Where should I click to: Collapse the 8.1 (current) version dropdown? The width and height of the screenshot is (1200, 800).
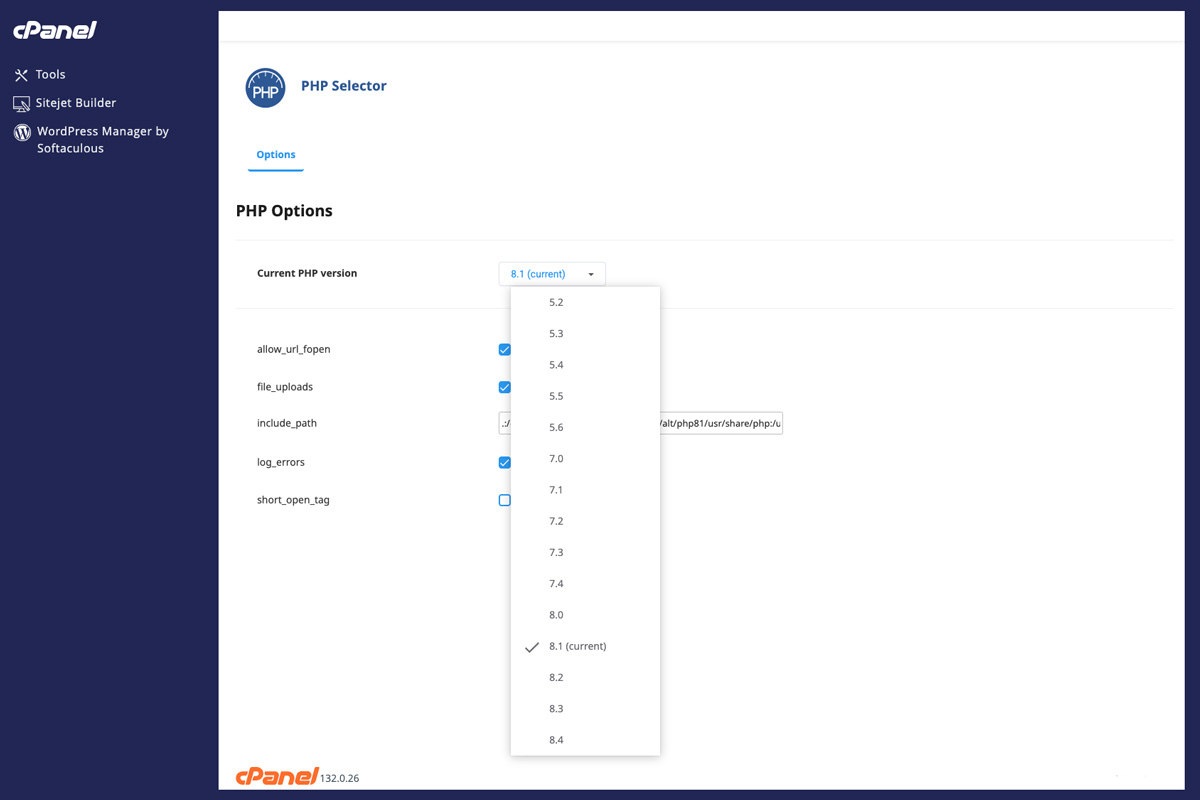pyautogui.click(x=552, y=274)
